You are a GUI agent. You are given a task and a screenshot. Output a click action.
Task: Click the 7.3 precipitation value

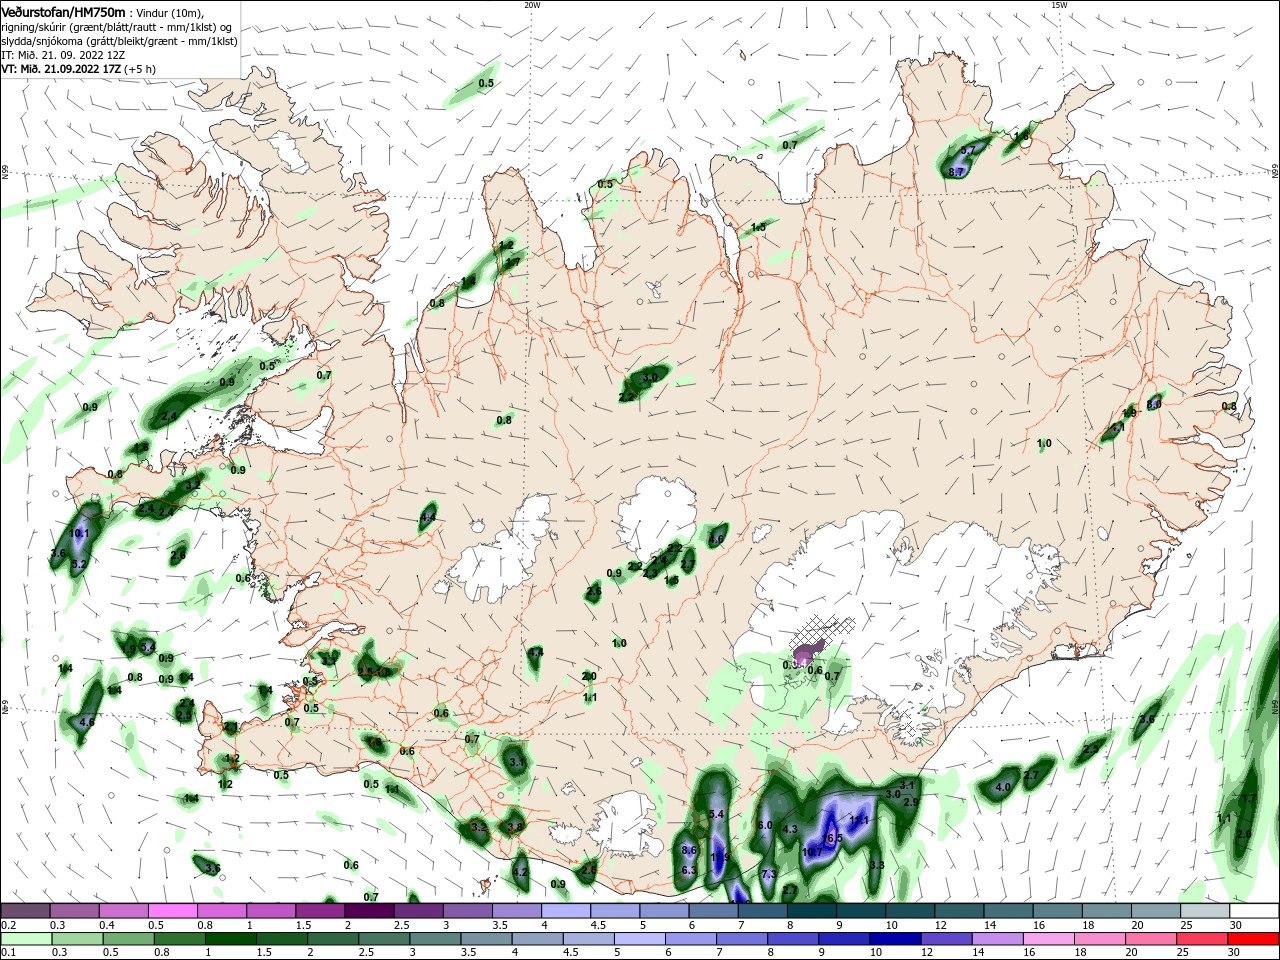click(x=769, y=874)
